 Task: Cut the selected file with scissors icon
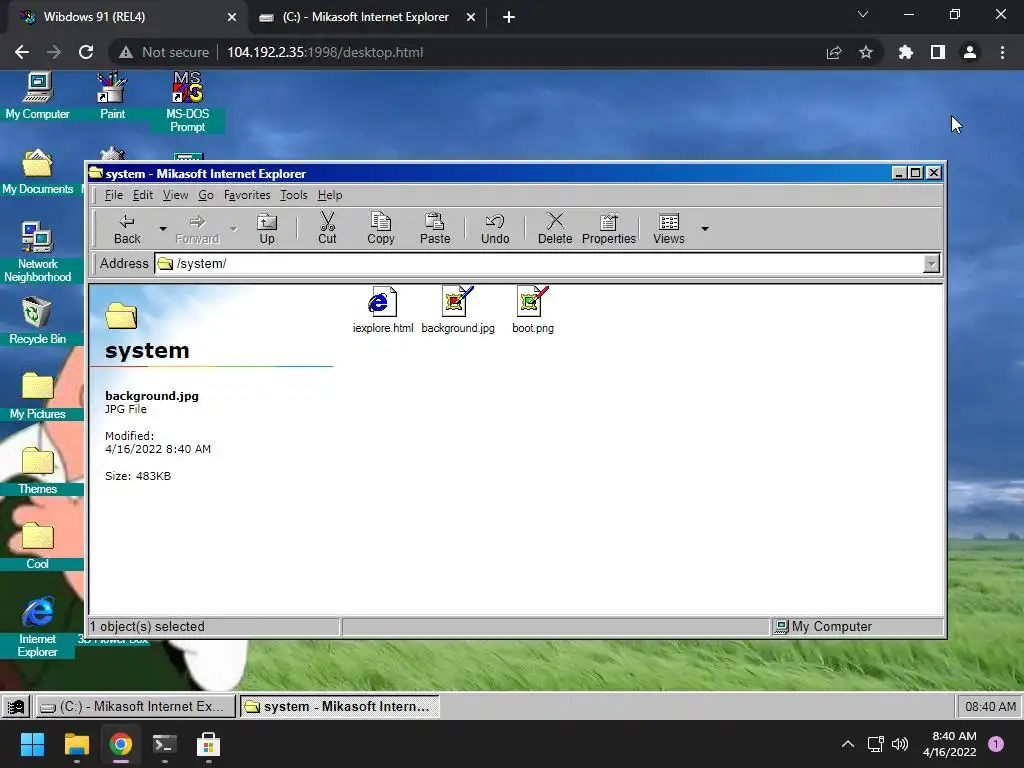[327, 229]
